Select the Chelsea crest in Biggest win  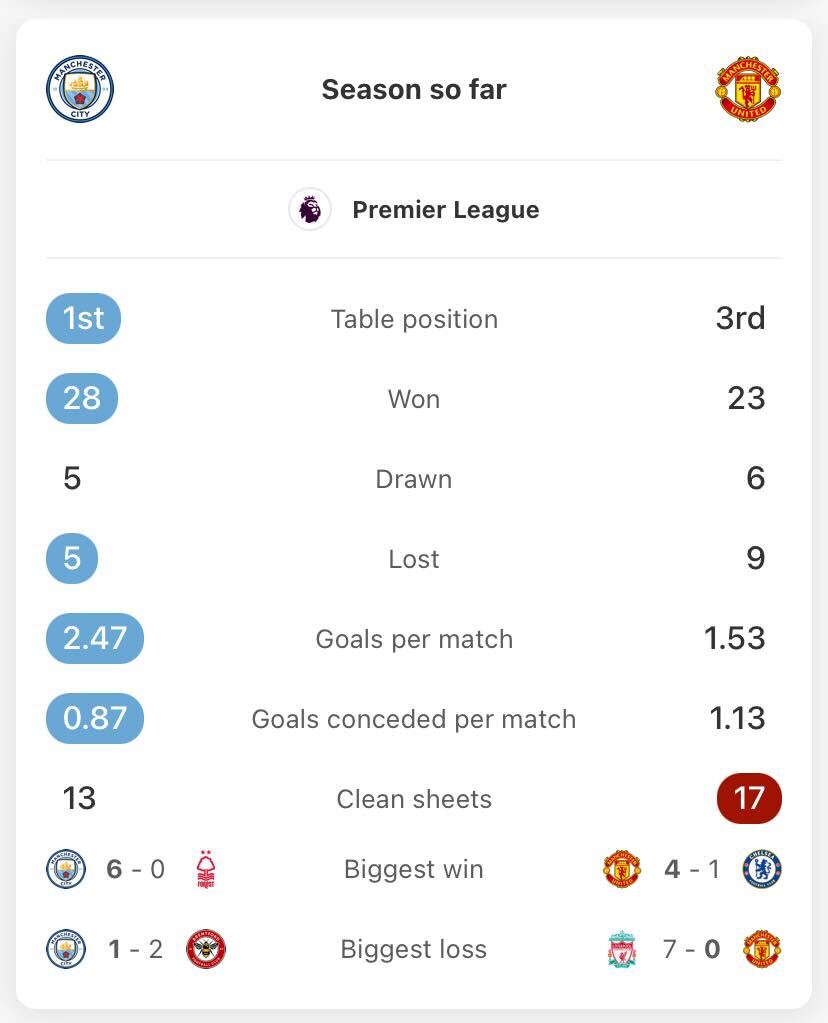tap(762, 869)
